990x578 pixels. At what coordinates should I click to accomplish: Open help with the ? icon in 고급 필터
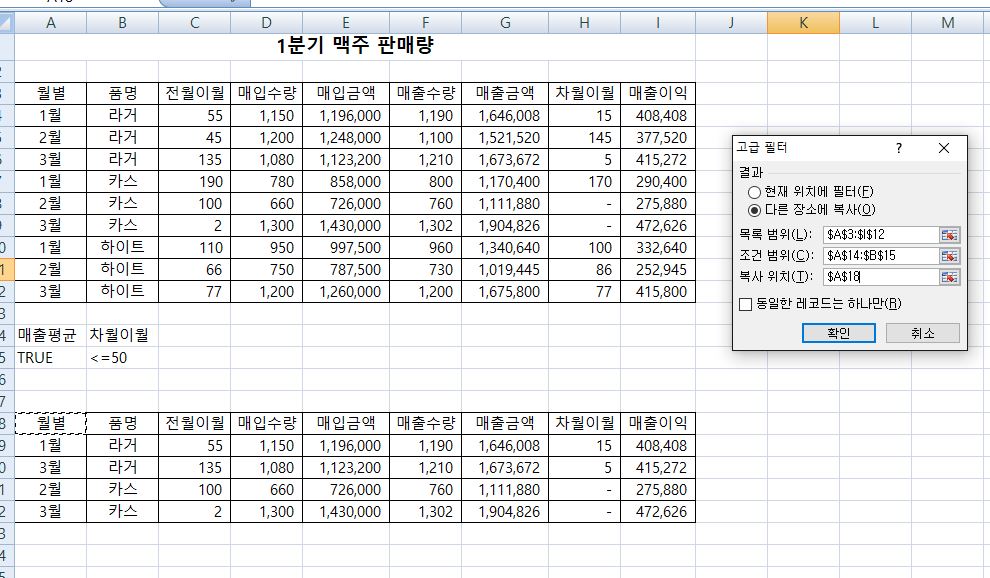click(x=898, y=148)
